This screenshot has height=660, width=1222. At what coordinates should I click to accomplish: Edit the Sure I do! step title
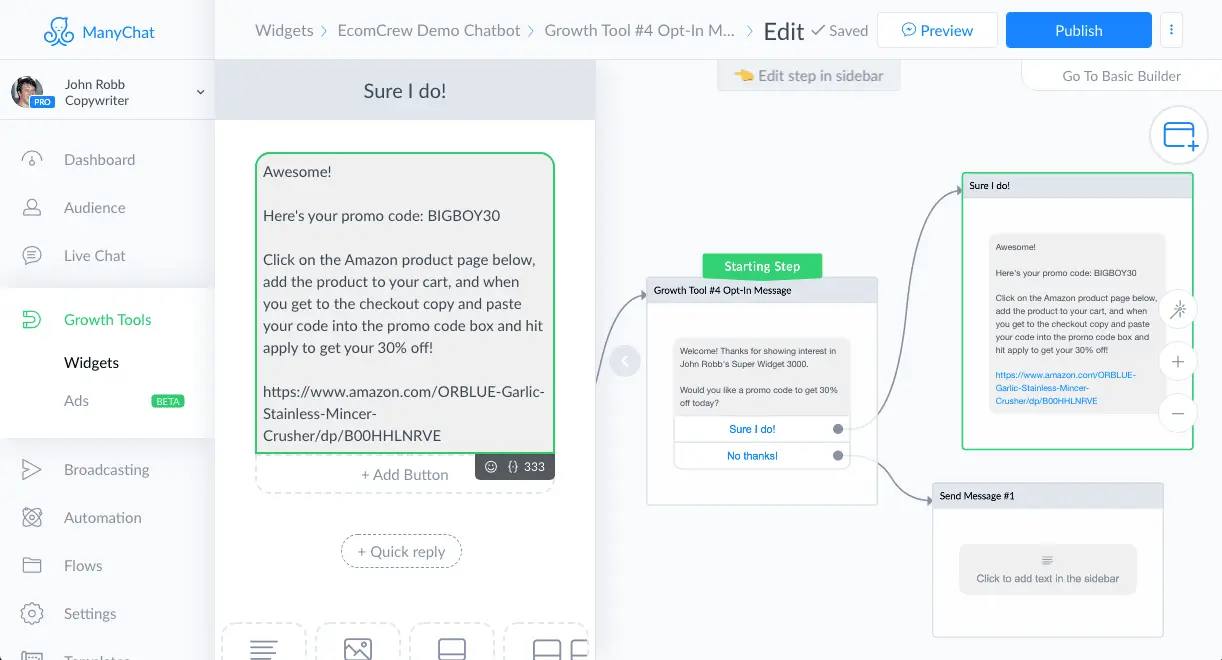click(x=405, y=91)
